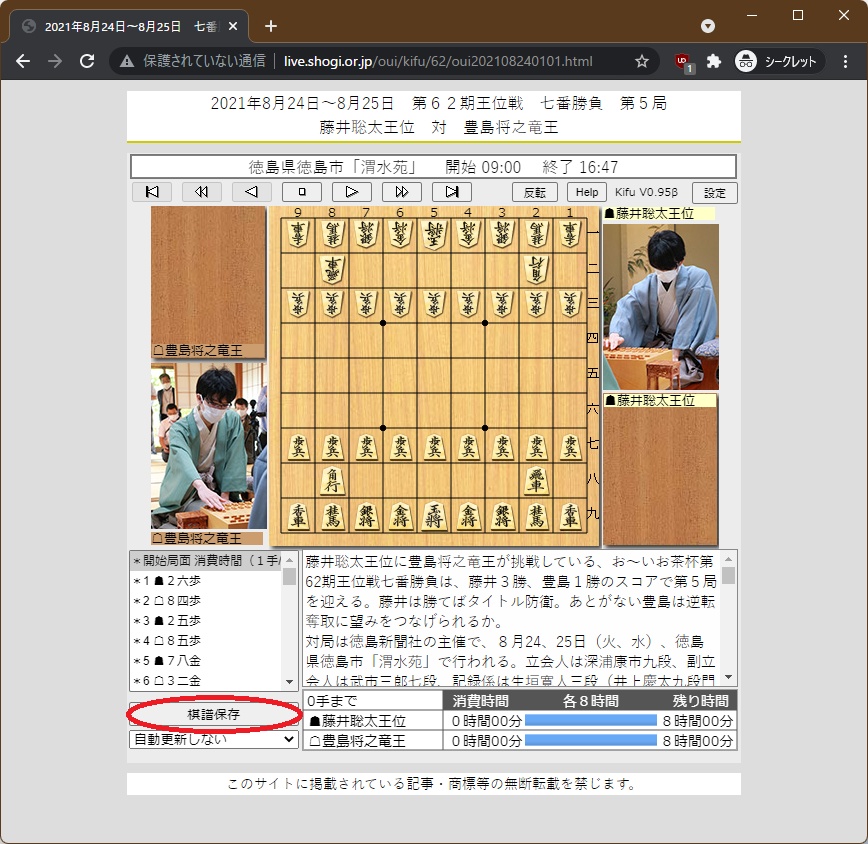Open the Kifu viewer Help
The image size is (868, 844).
pos(586,191)
